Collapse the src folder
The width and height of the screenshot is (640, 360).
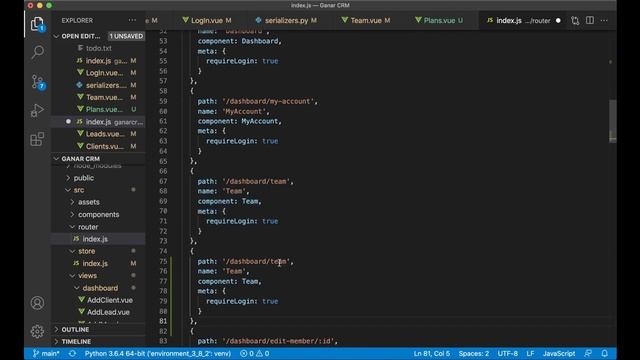(x=78, y=190)
